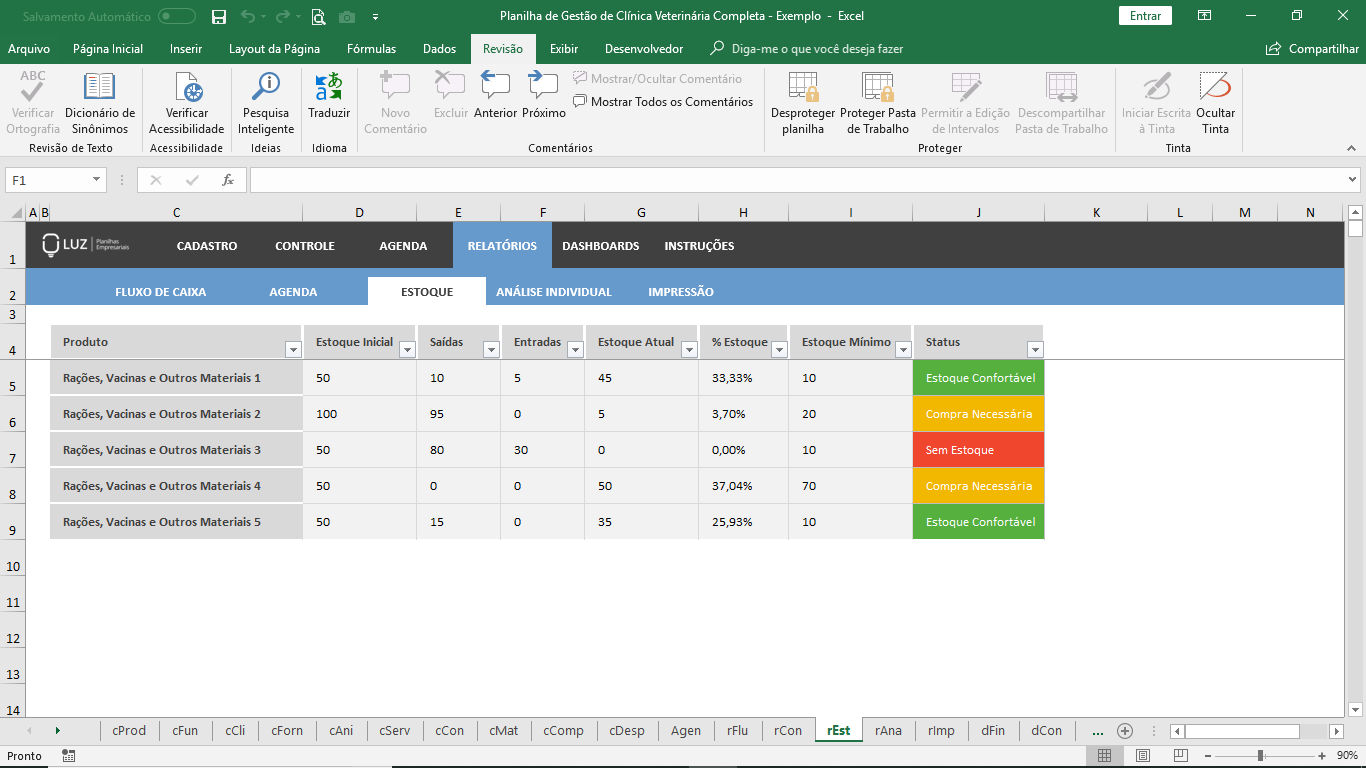Expand the quick access toolbar customize arrow
This screenshot has width=1366, height=768.
click(375, 17)
